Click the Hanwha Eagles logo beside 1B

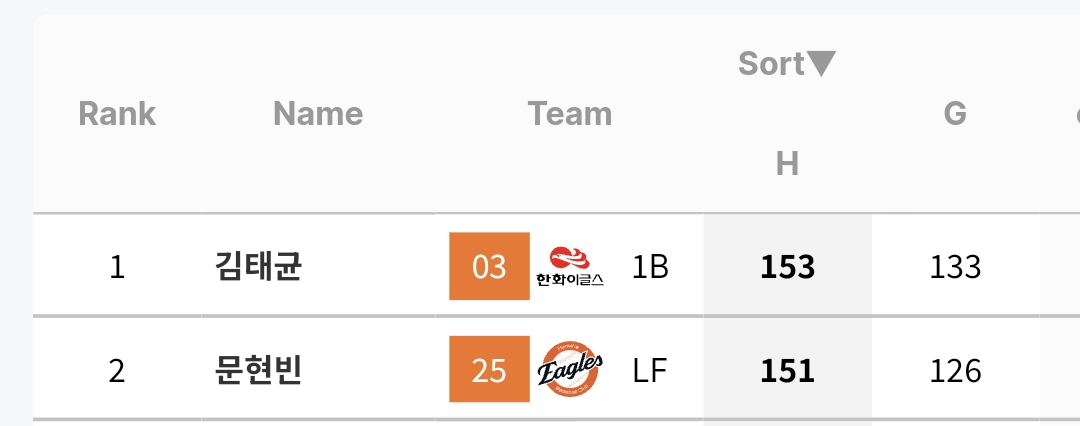point(570,267)
